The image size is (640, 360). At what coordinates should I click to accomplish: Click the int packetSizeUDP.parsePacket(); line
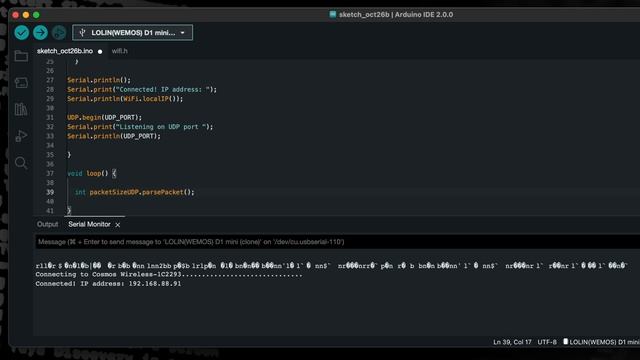click(135, 192)
